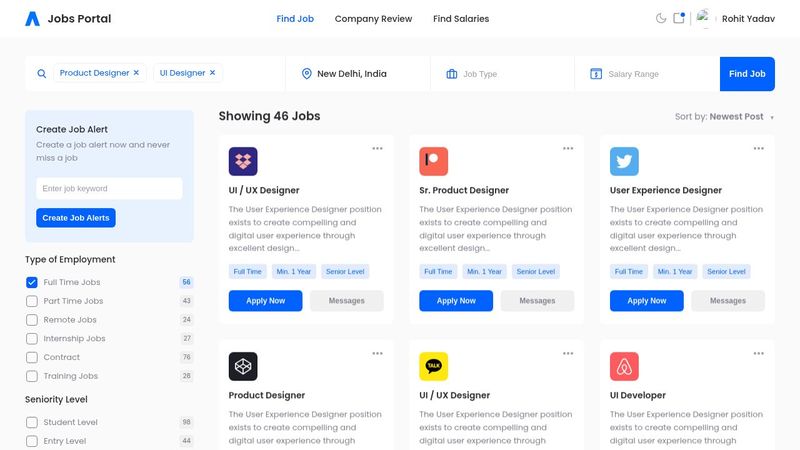
Task: Click the blue Find Job button
Action: point(747,74)
